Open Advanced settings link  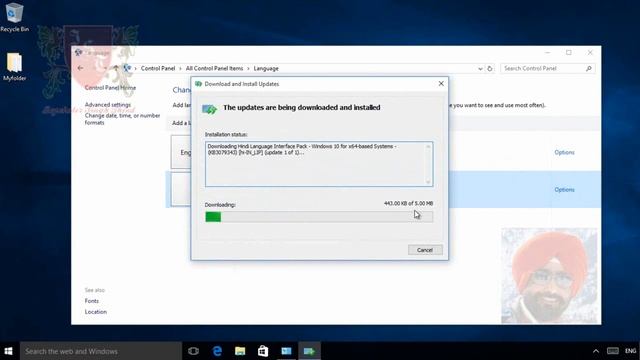(108, 104)
